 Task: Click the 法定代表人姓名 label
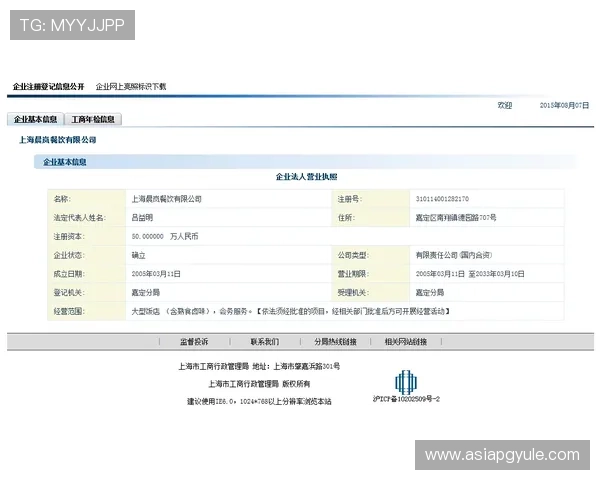click(80, 218)
